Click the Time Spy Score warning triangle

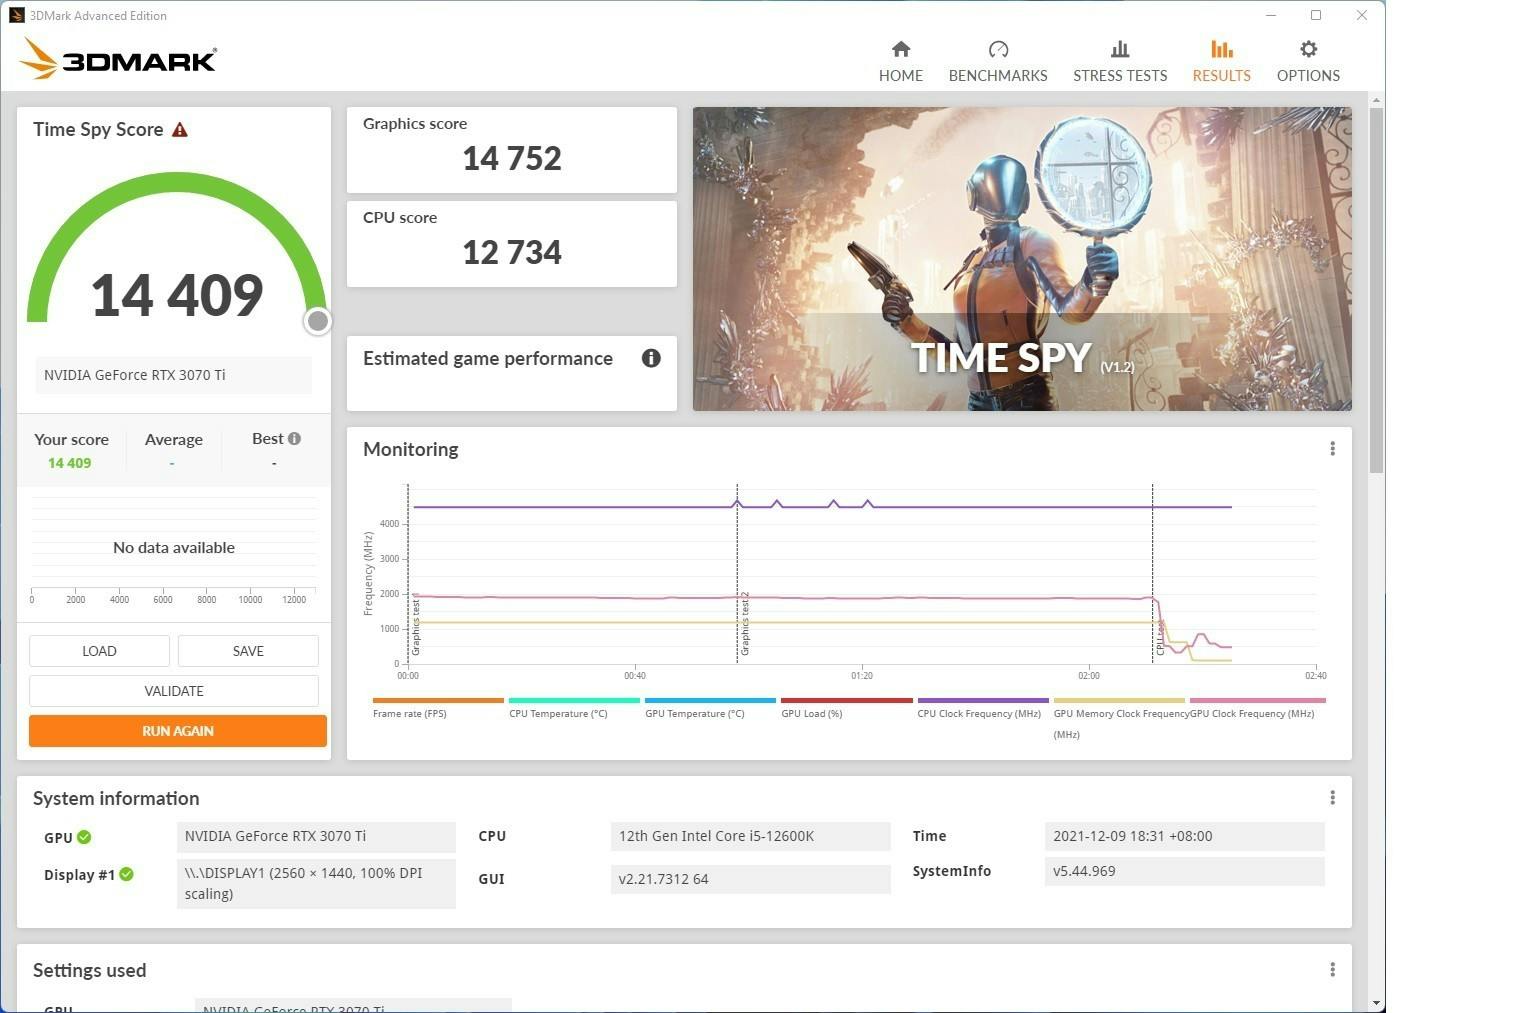tap(180, 130)
